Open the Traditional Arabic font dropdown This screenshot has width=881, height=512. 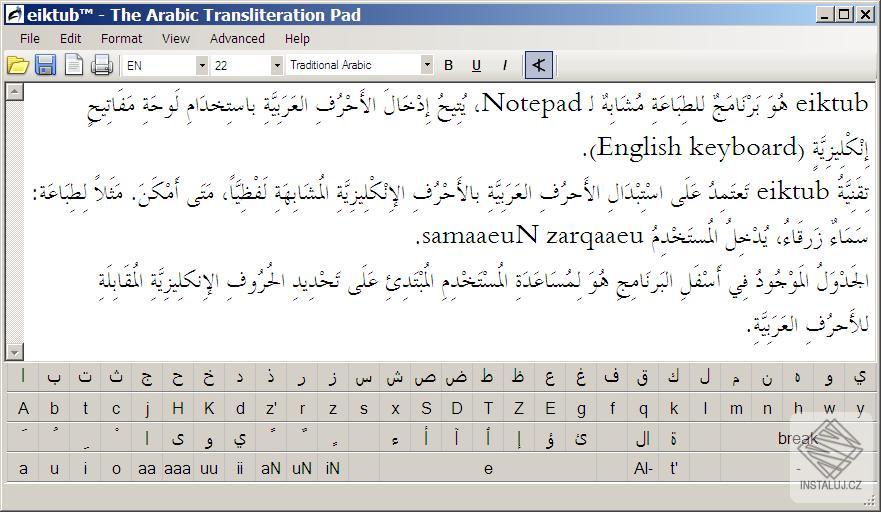tap(427, 65)
